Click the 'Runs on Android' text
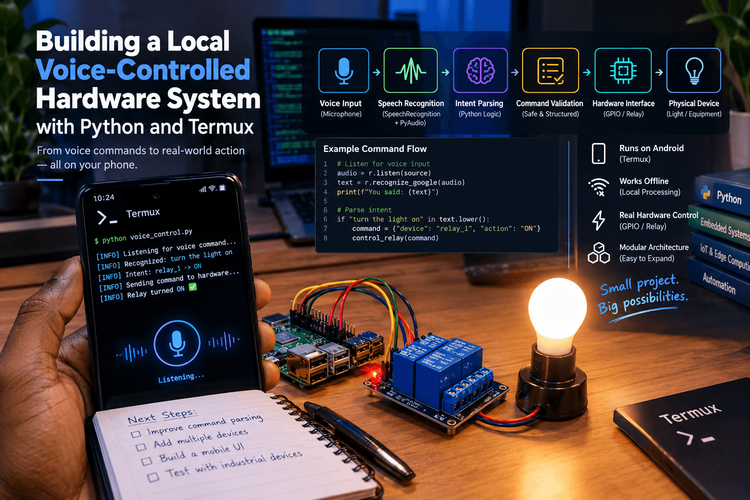Screen dimensions: 750x500 (x=651, y=148)
